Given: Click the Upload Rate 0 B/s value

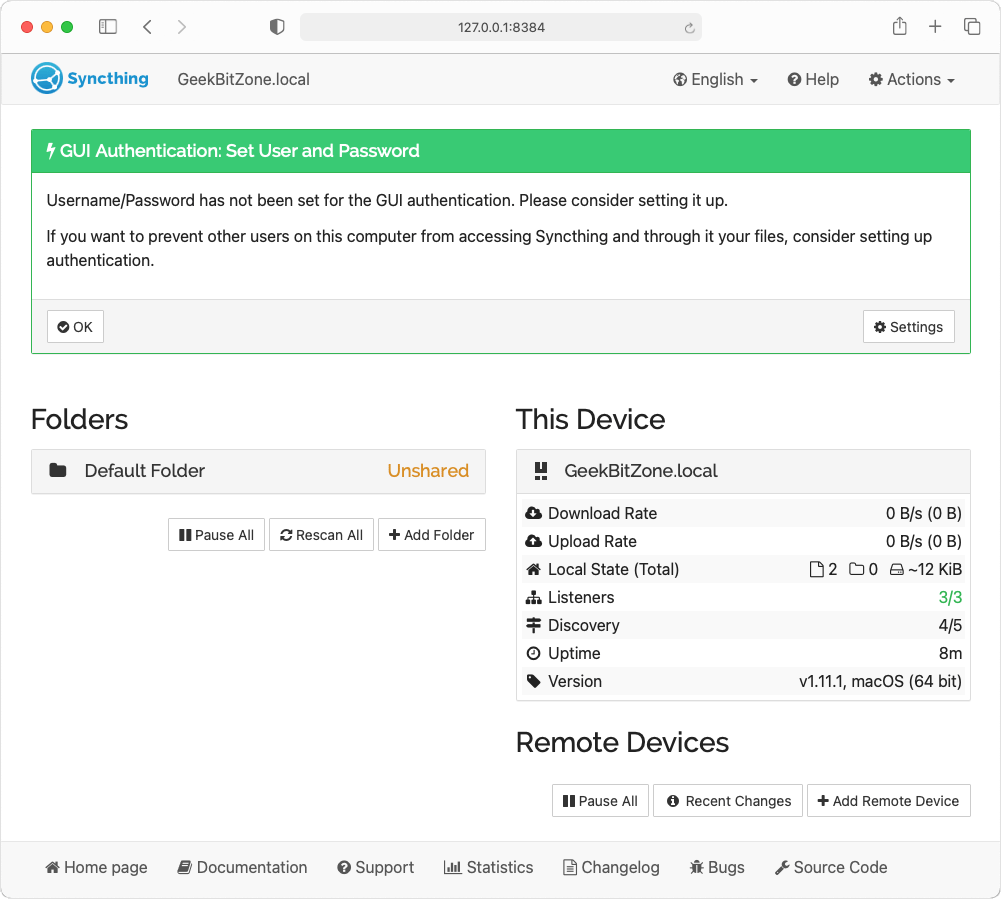Looking at the screenshot, I should [x=923, y=541].
